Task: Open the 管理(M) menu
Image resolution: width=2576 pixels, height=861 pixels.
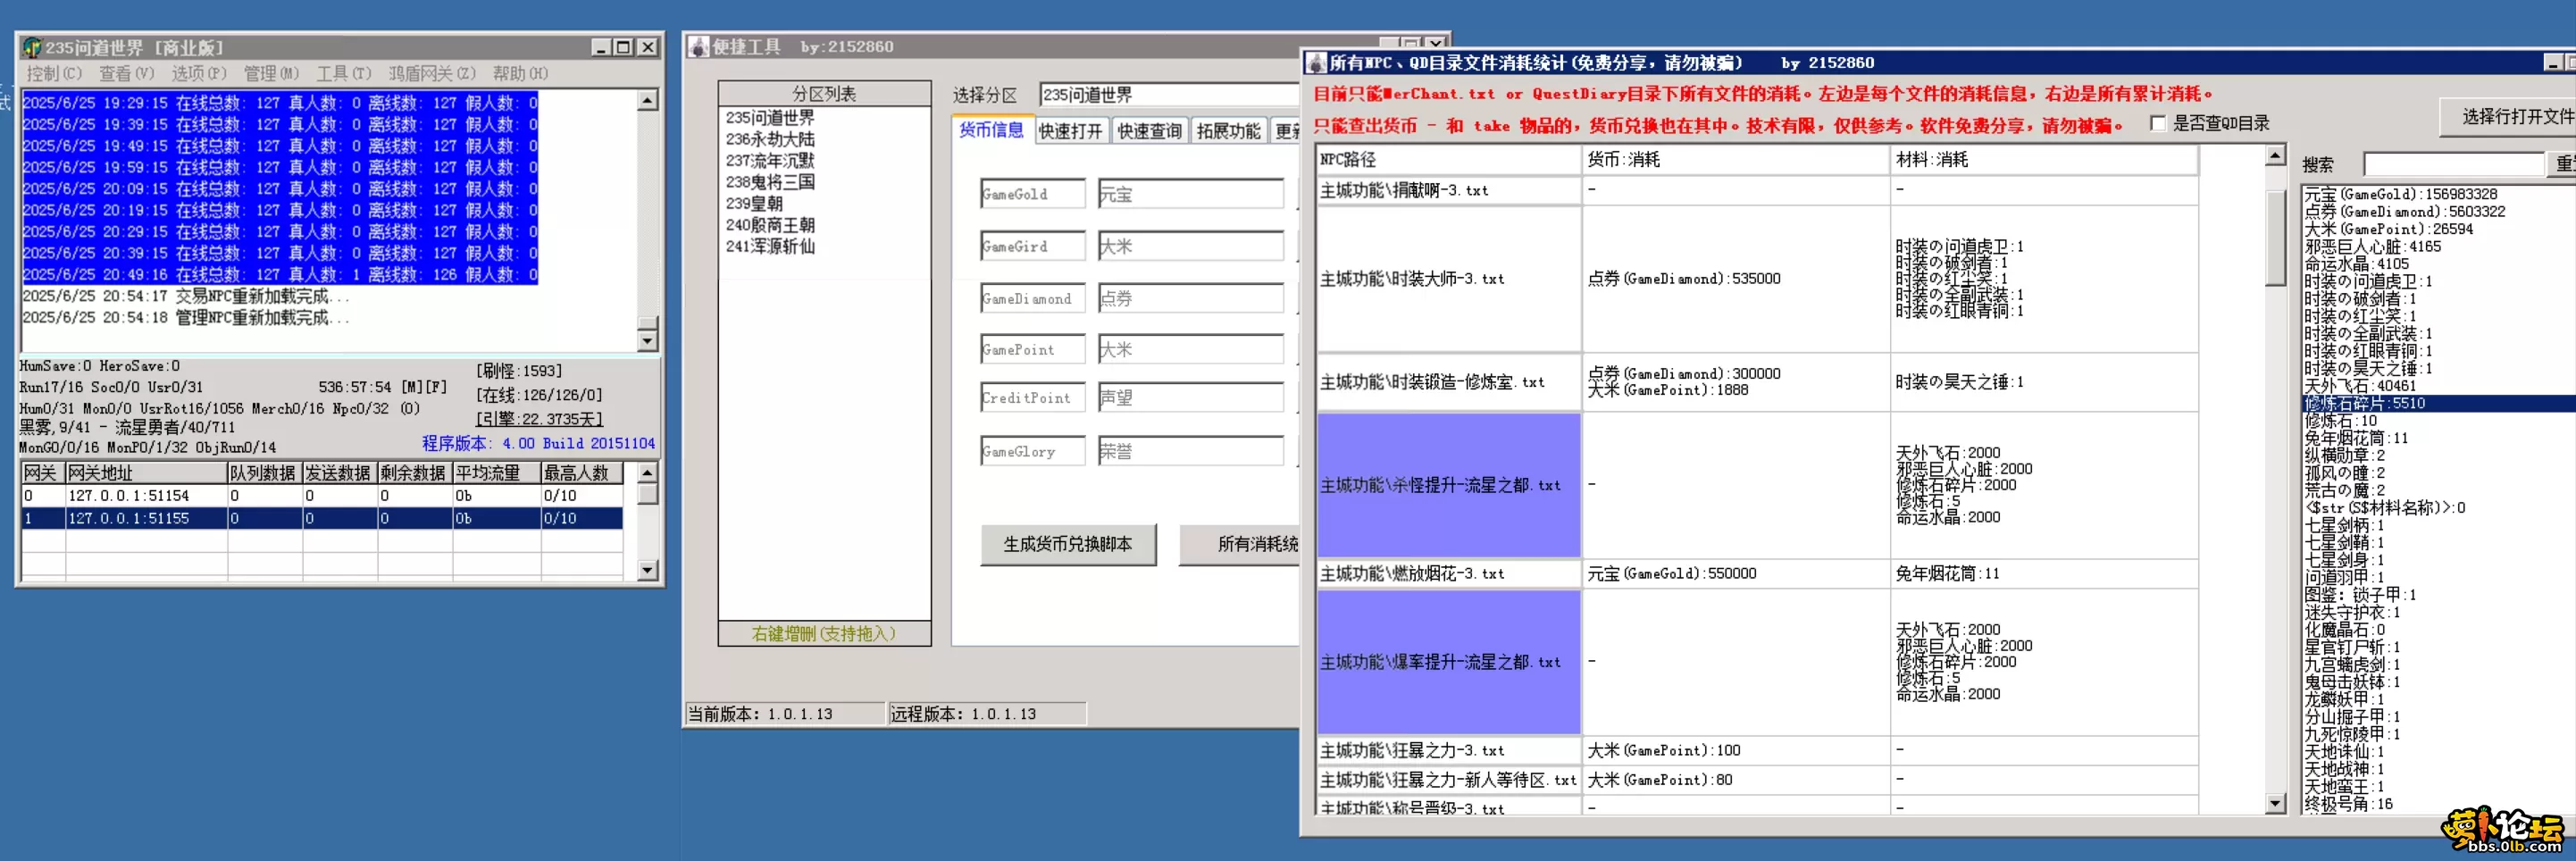Action: pyautogui.click(x=271, y=73)
